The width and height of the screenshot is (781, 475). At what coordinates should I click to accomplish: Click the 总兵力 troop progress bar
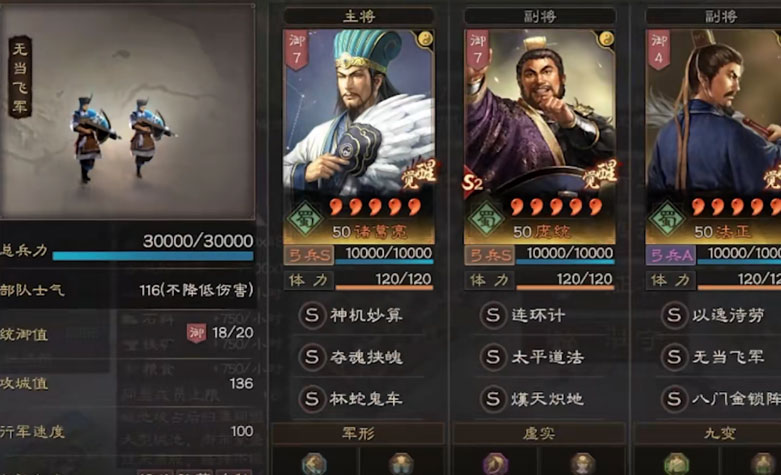coord(153,256)
